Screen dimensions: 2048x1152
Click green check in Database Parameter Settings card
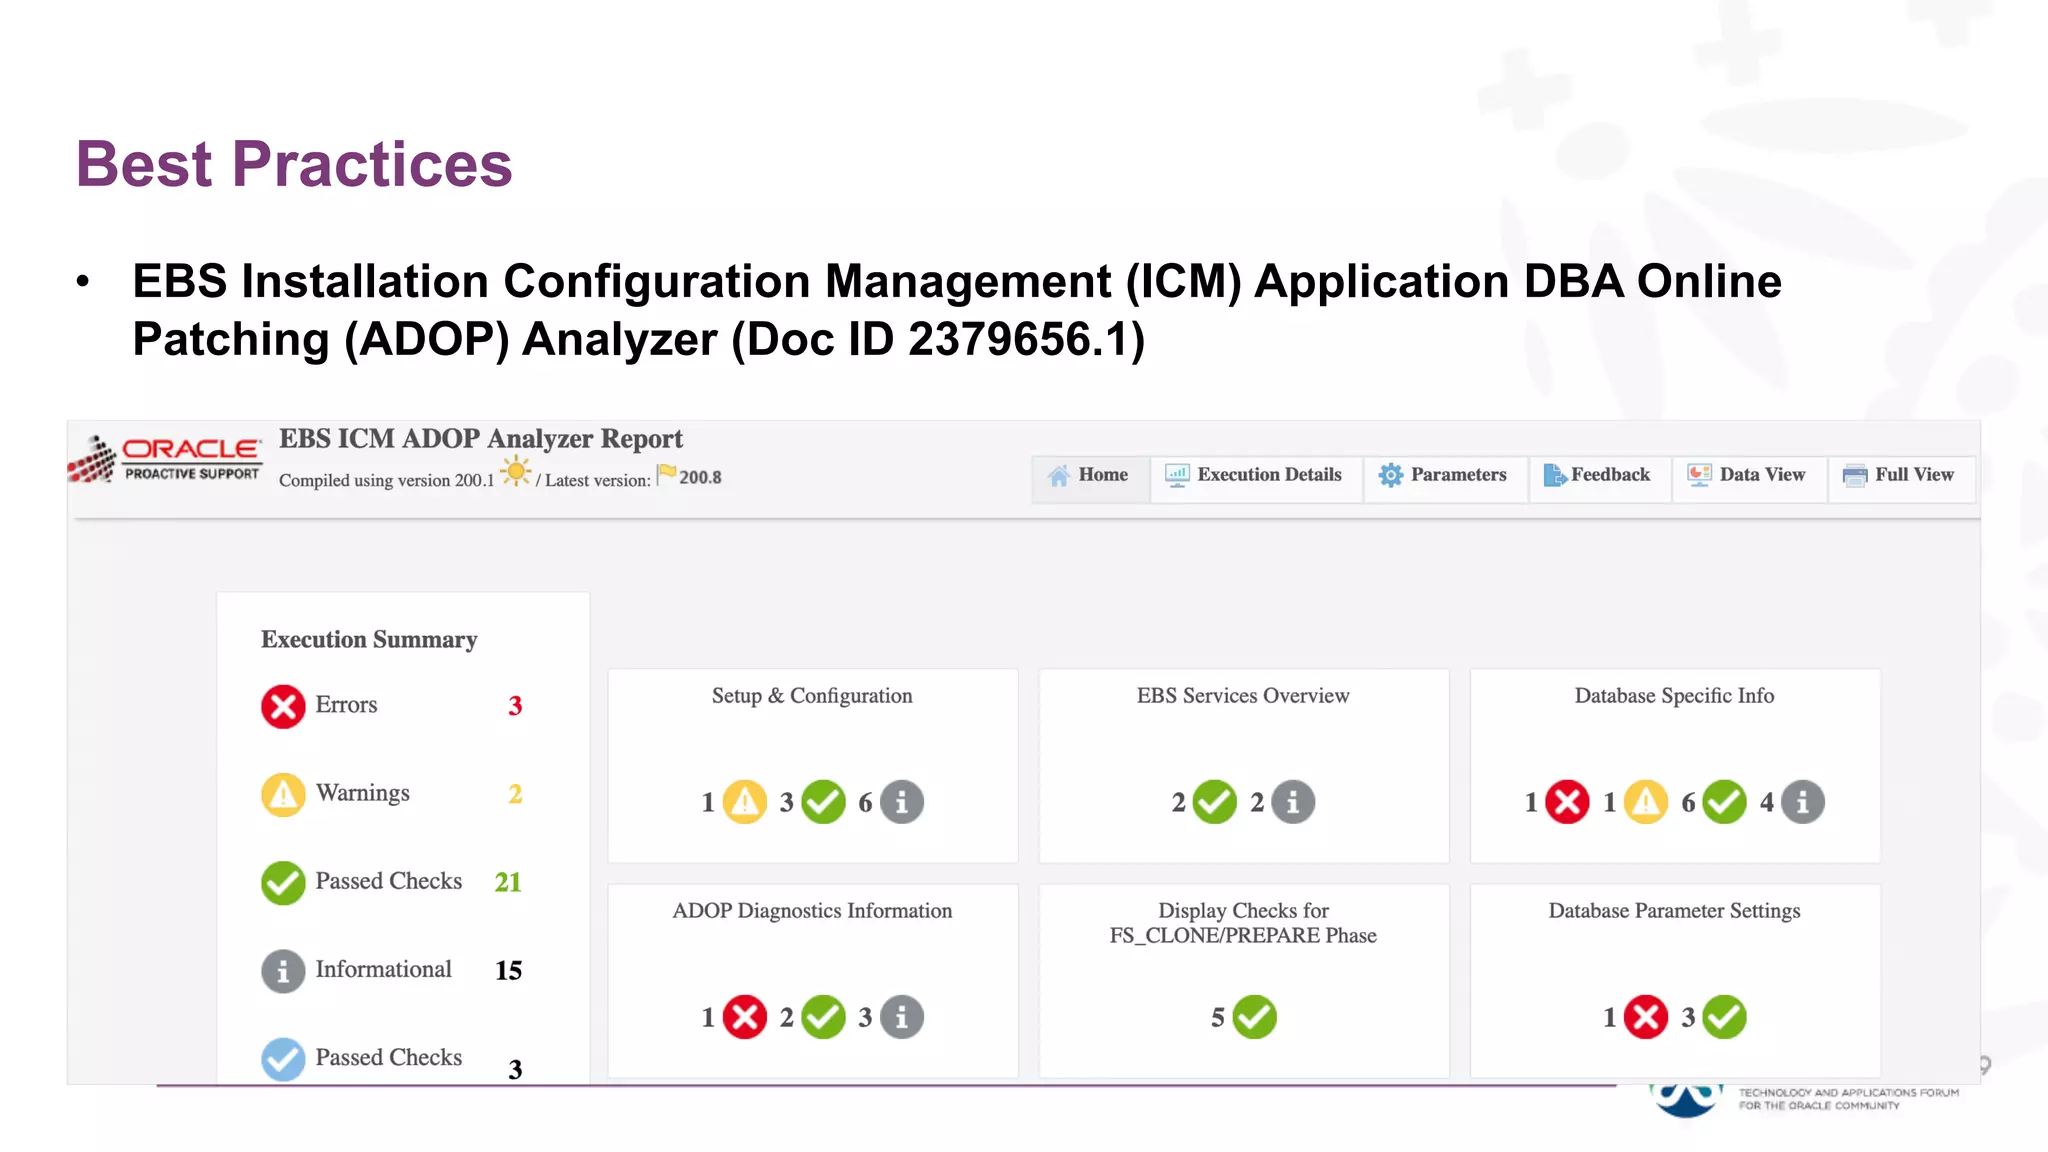click(x=1725, y=1017)
